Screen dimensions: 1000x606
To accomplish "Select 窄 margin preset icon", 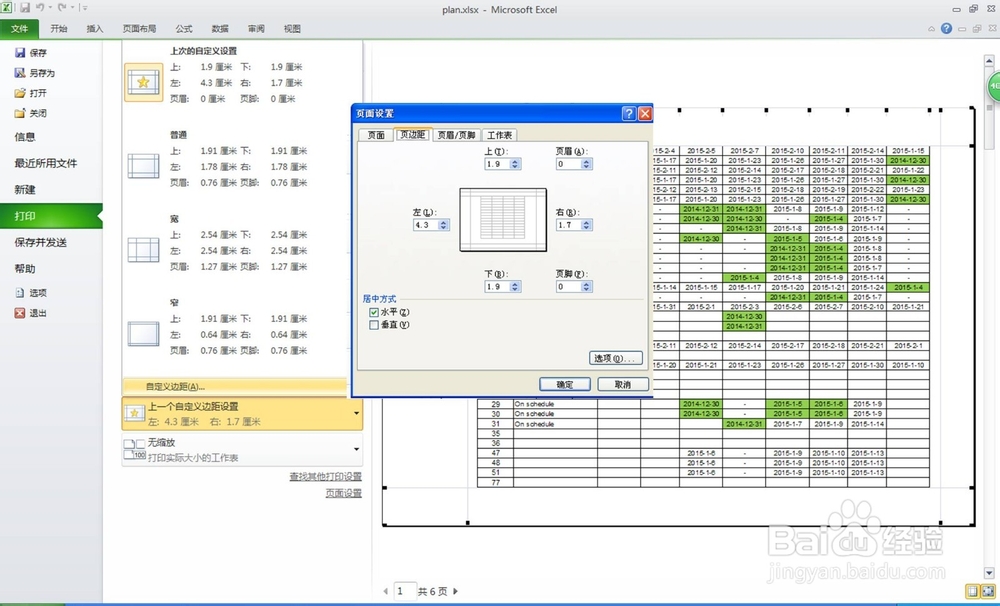I will tap(143, 334).
